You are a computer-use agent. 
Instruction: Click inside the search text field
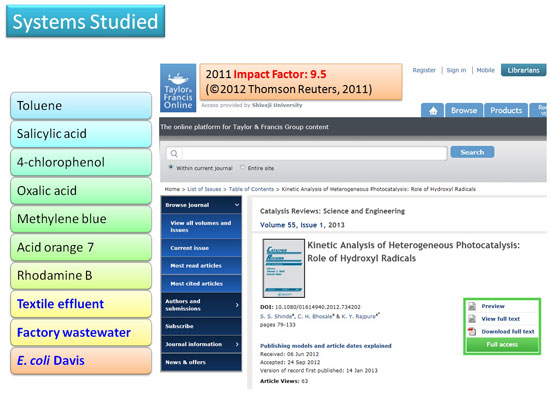(x=314, y=154)
